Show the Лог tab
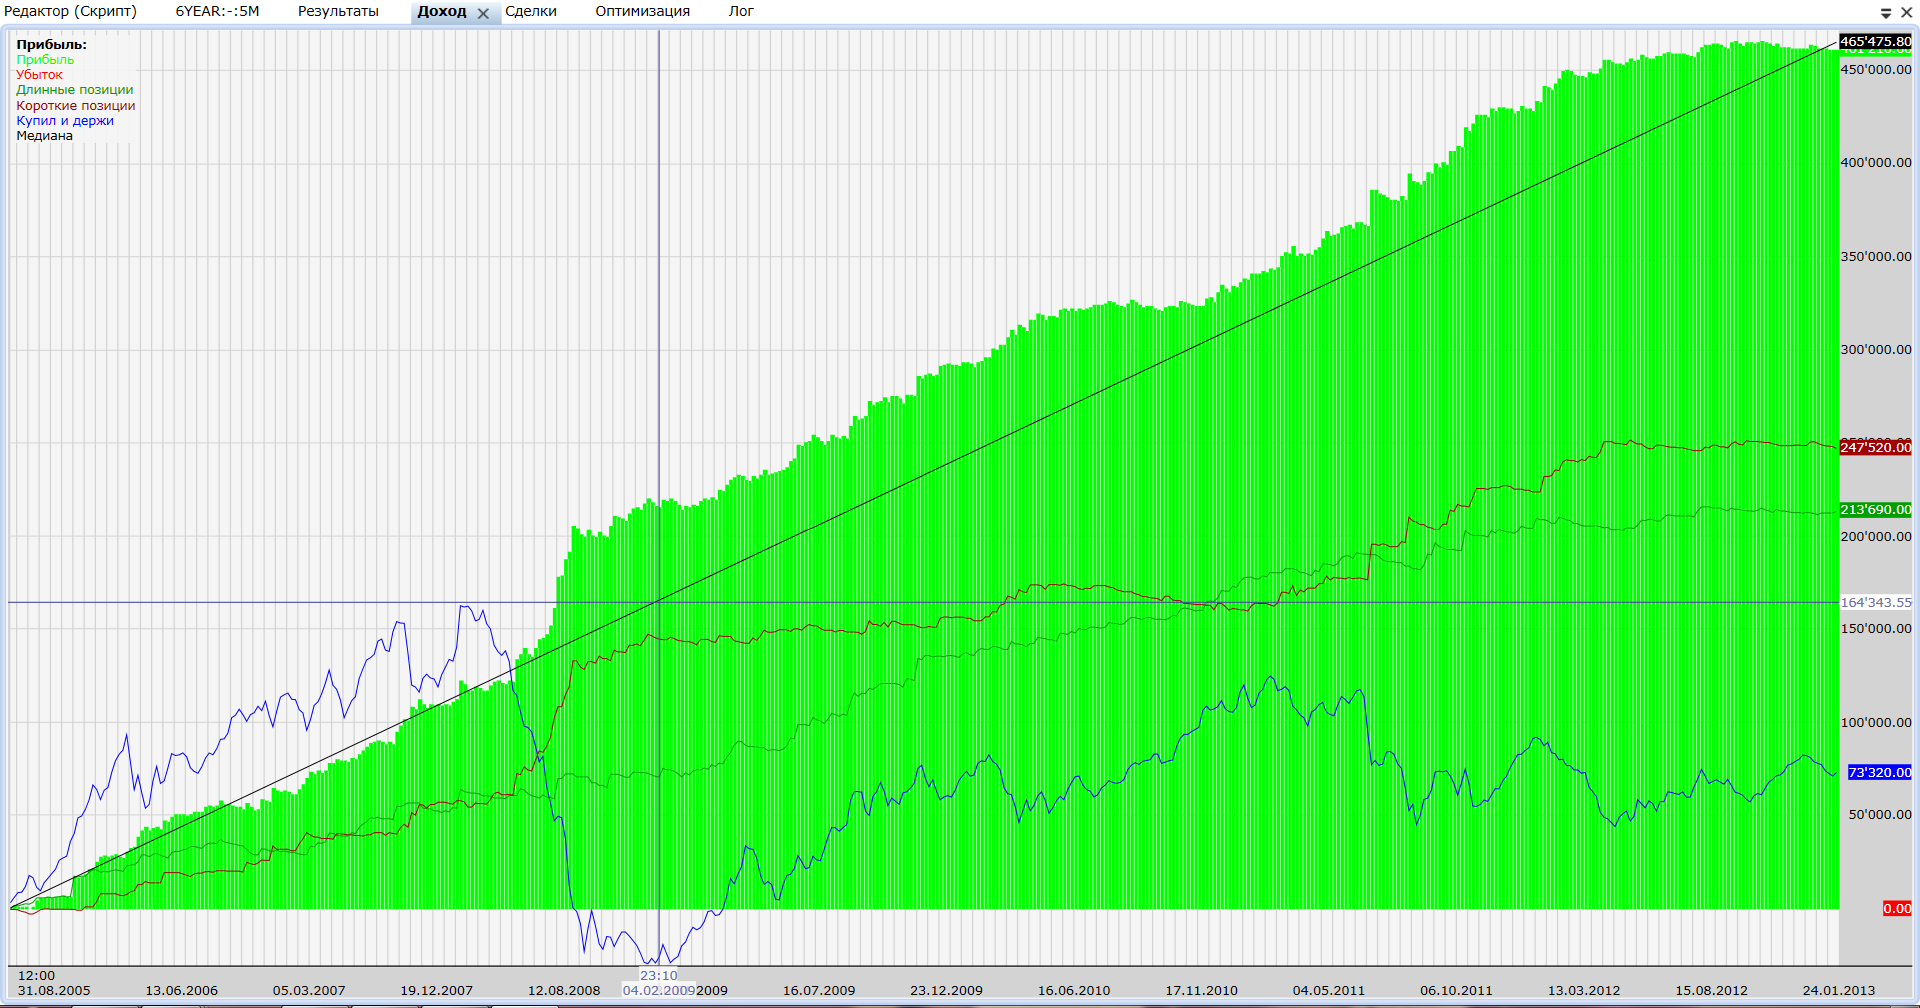The image size is (1920, 1008). tap(741, 11)
